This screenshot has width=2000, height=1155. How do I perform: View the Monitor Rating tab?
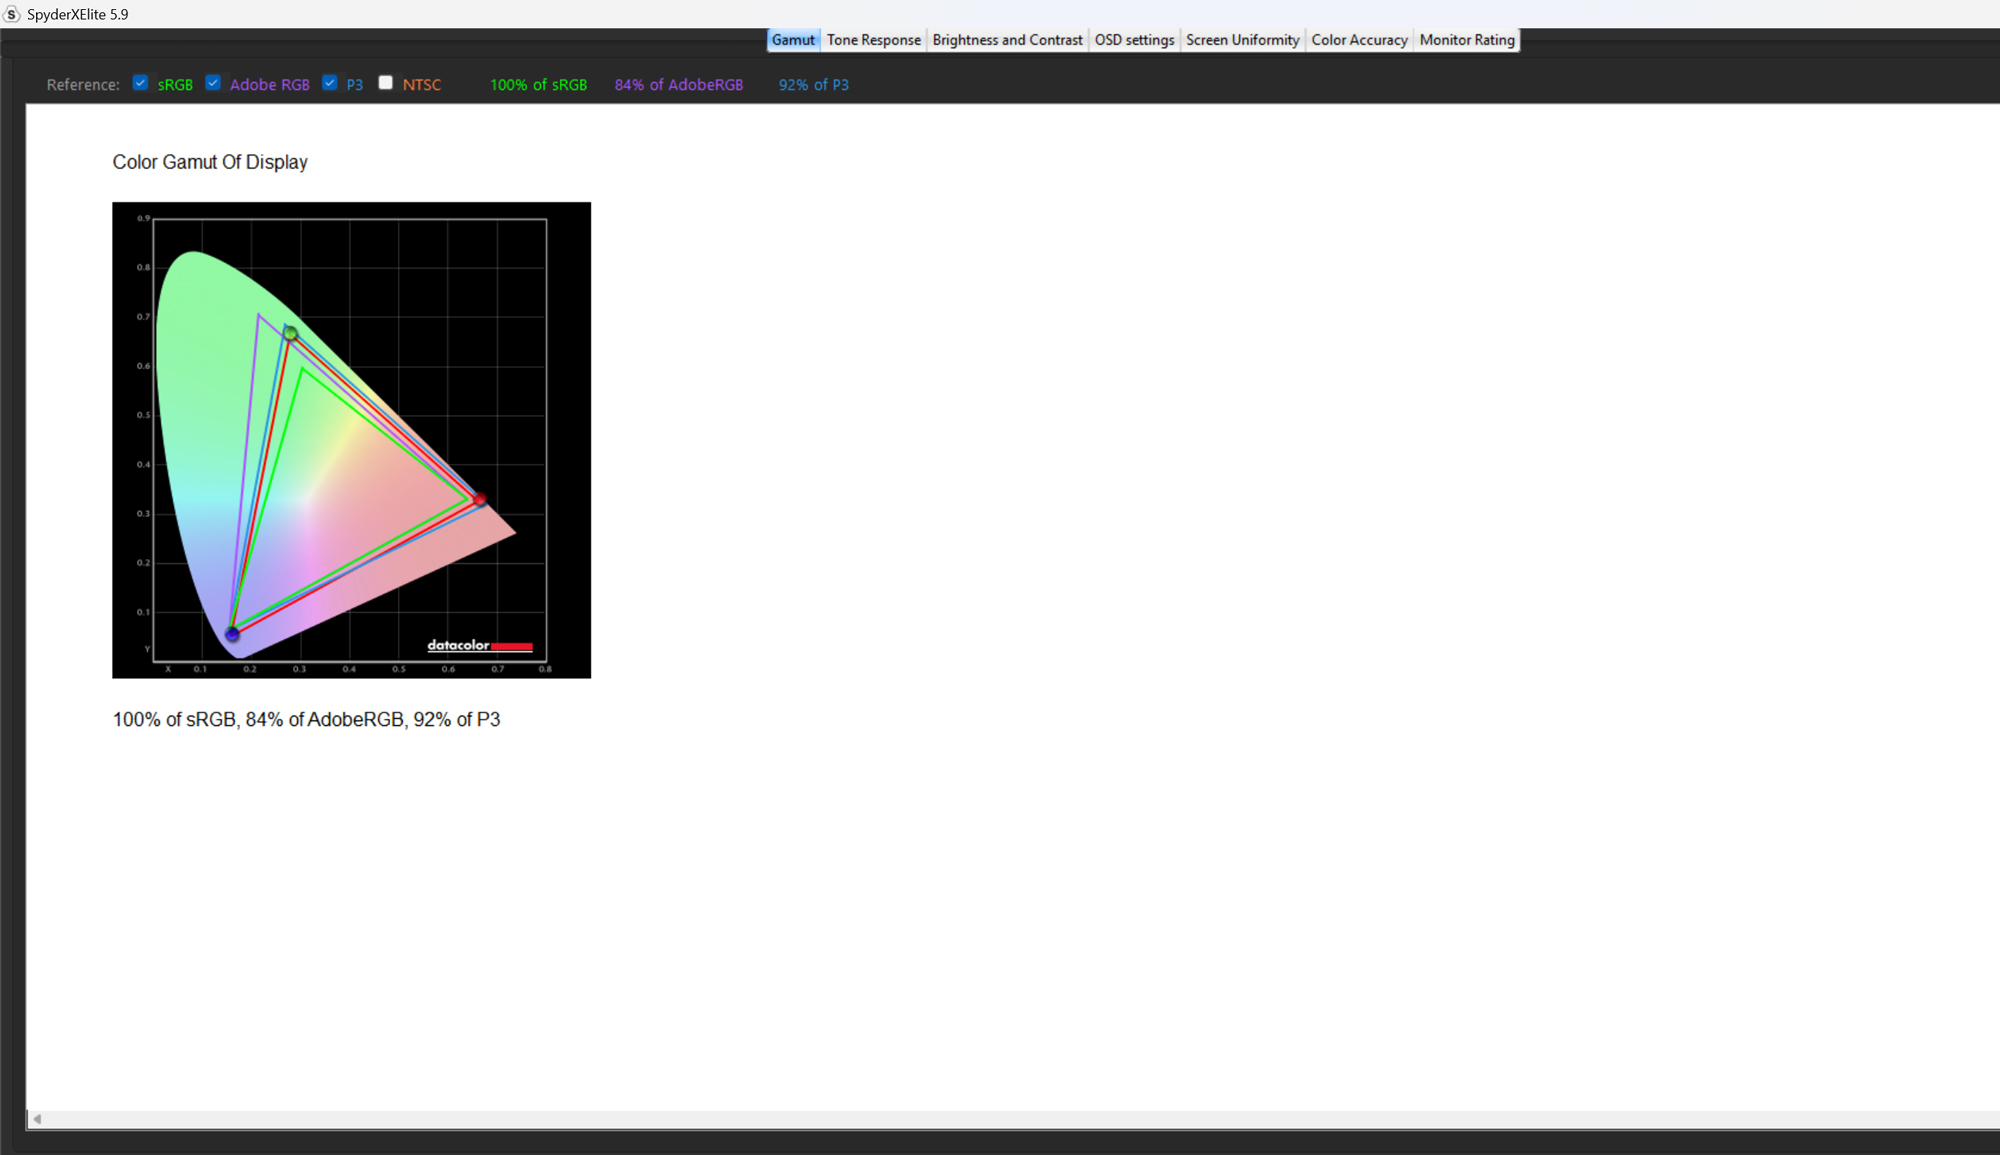(x=1466, y=40)
